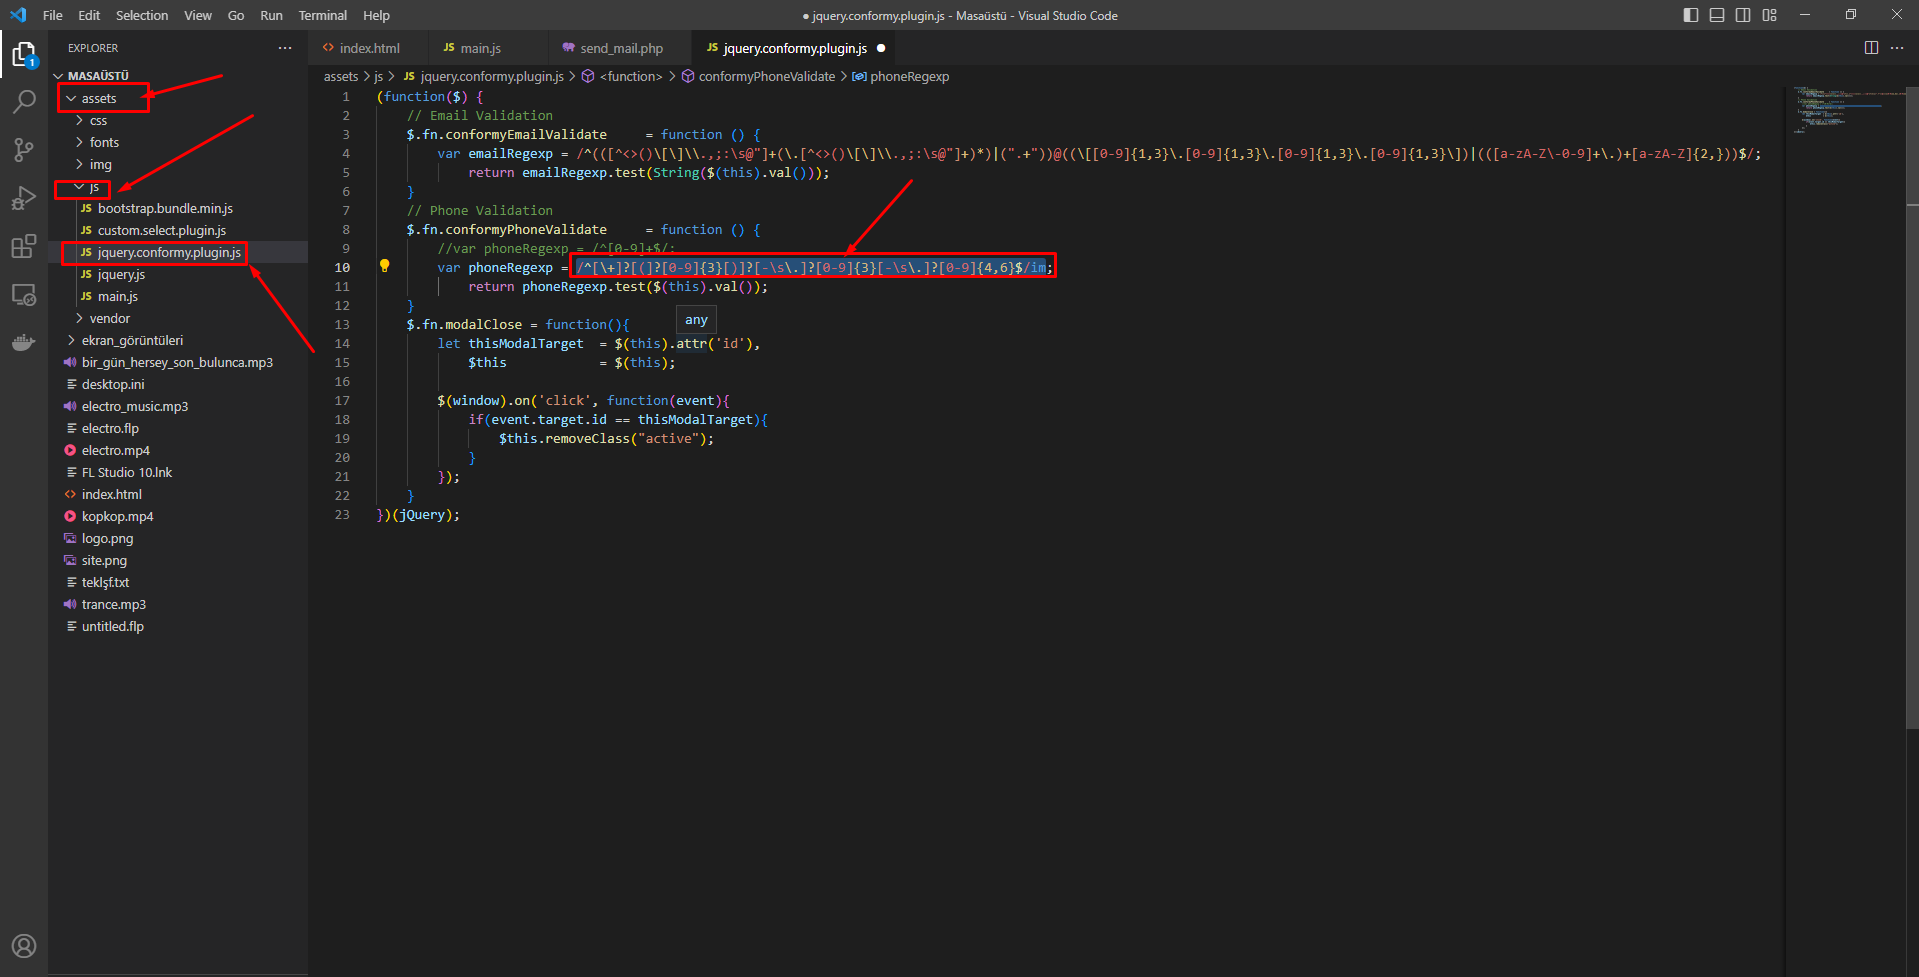Screen dimensions: 1919x977
Task: Open jquery.js in the explorer
Action: point(121,274)
